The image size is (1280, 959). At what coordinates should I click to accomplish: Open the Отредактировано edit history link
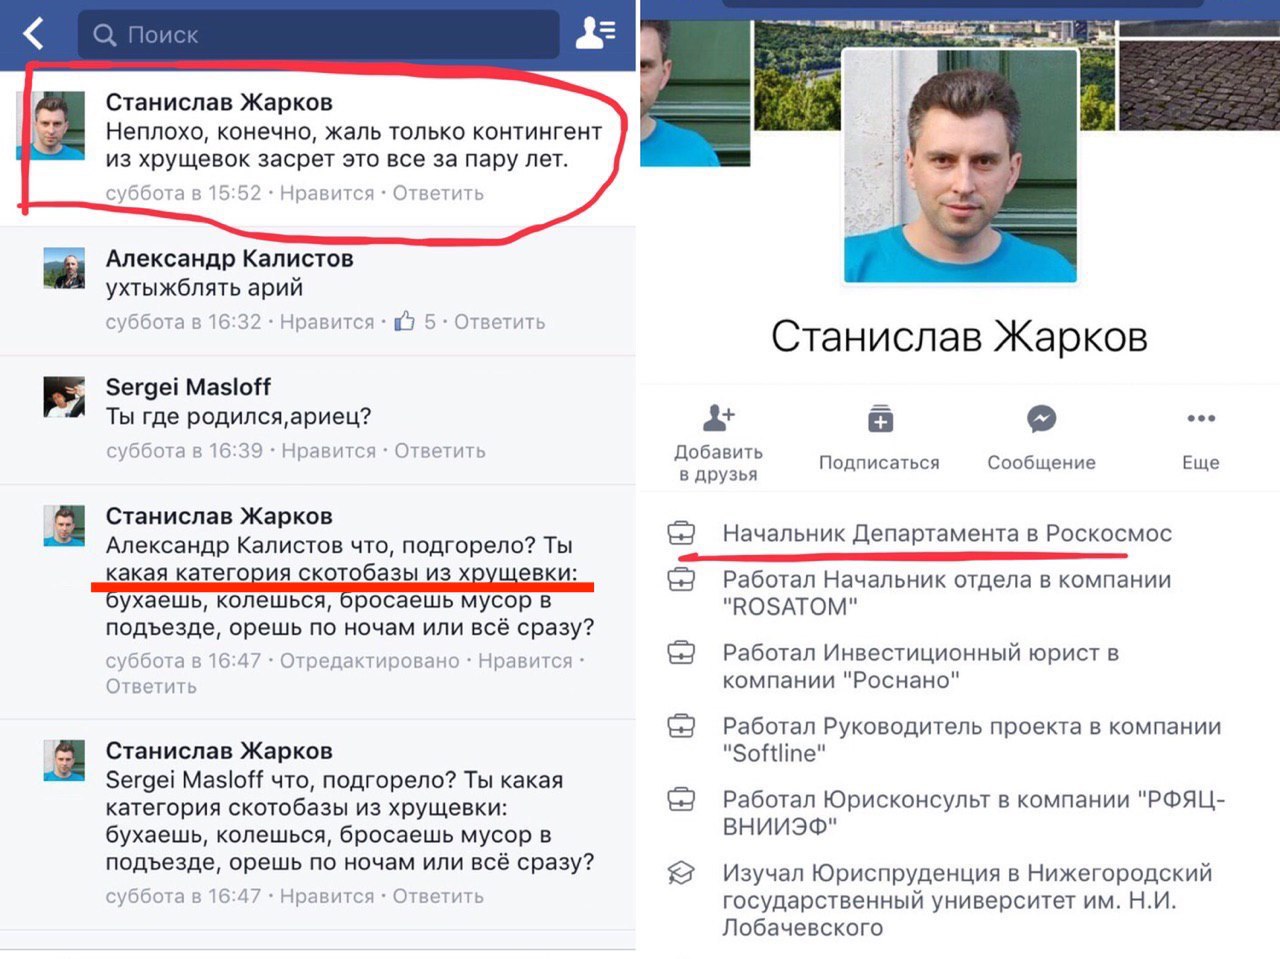click(x=369, y=661)
